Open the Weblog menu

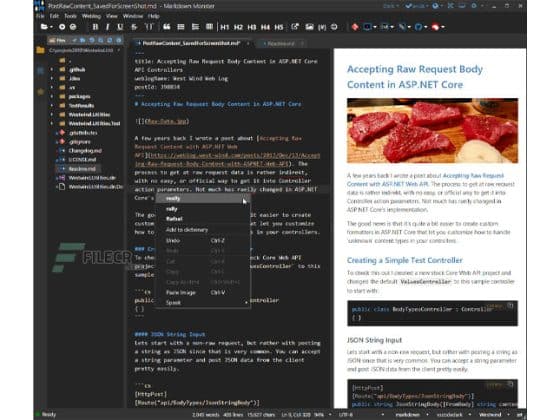point(91,16)
